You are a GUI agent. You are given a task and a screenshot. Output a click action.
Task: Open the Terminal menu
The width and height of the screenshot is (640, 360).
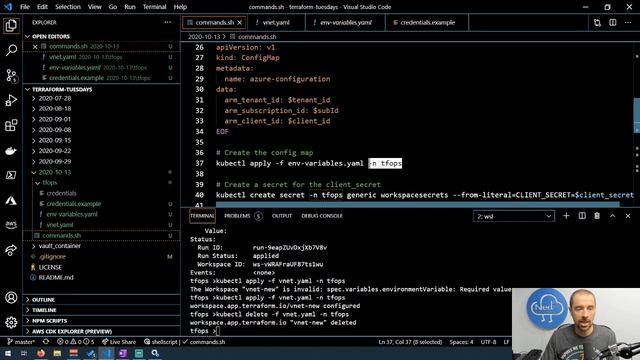154,7
